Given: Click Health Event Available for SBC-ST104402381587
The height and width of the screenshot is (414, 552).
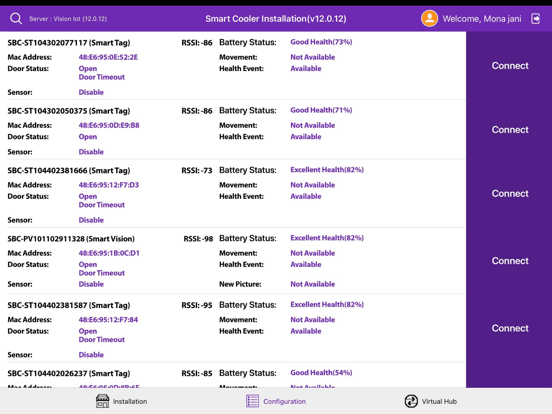Looking at the screenshot, I should point(306,331).
